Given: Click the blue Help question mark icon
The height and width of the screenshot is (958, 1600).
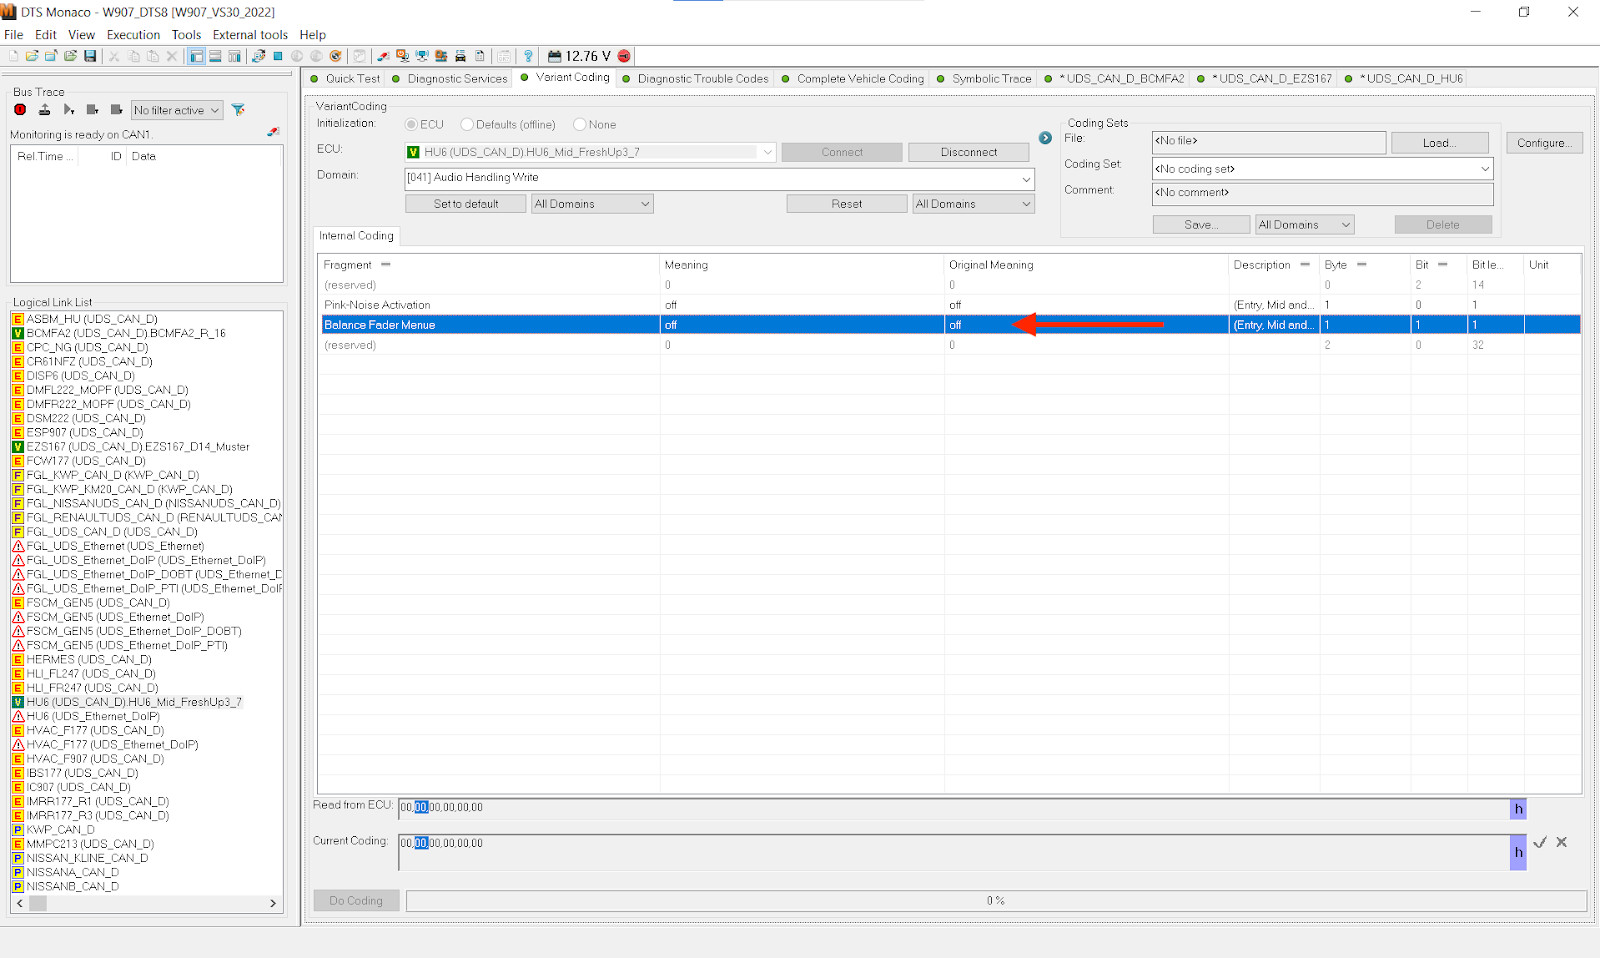Looking at the screenshot, I should pyautogui.click(x=528, y=56).
